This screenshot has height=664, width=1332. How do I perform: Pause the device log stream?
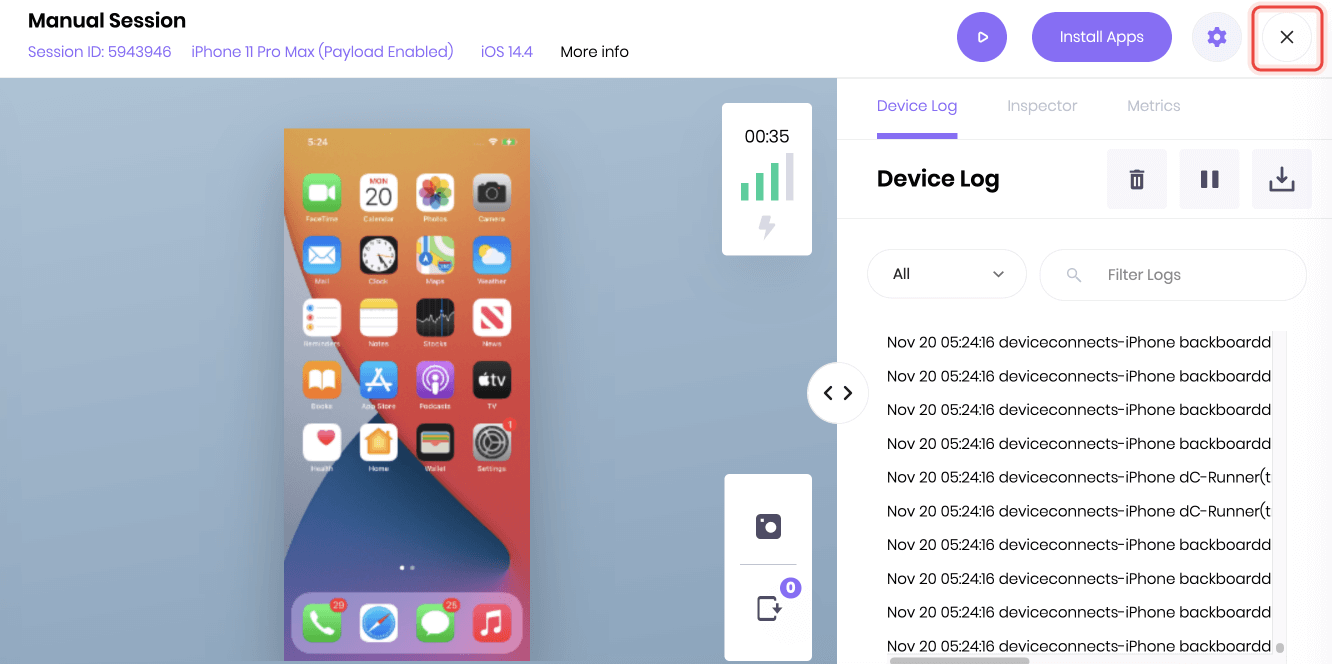point(1210,179)
